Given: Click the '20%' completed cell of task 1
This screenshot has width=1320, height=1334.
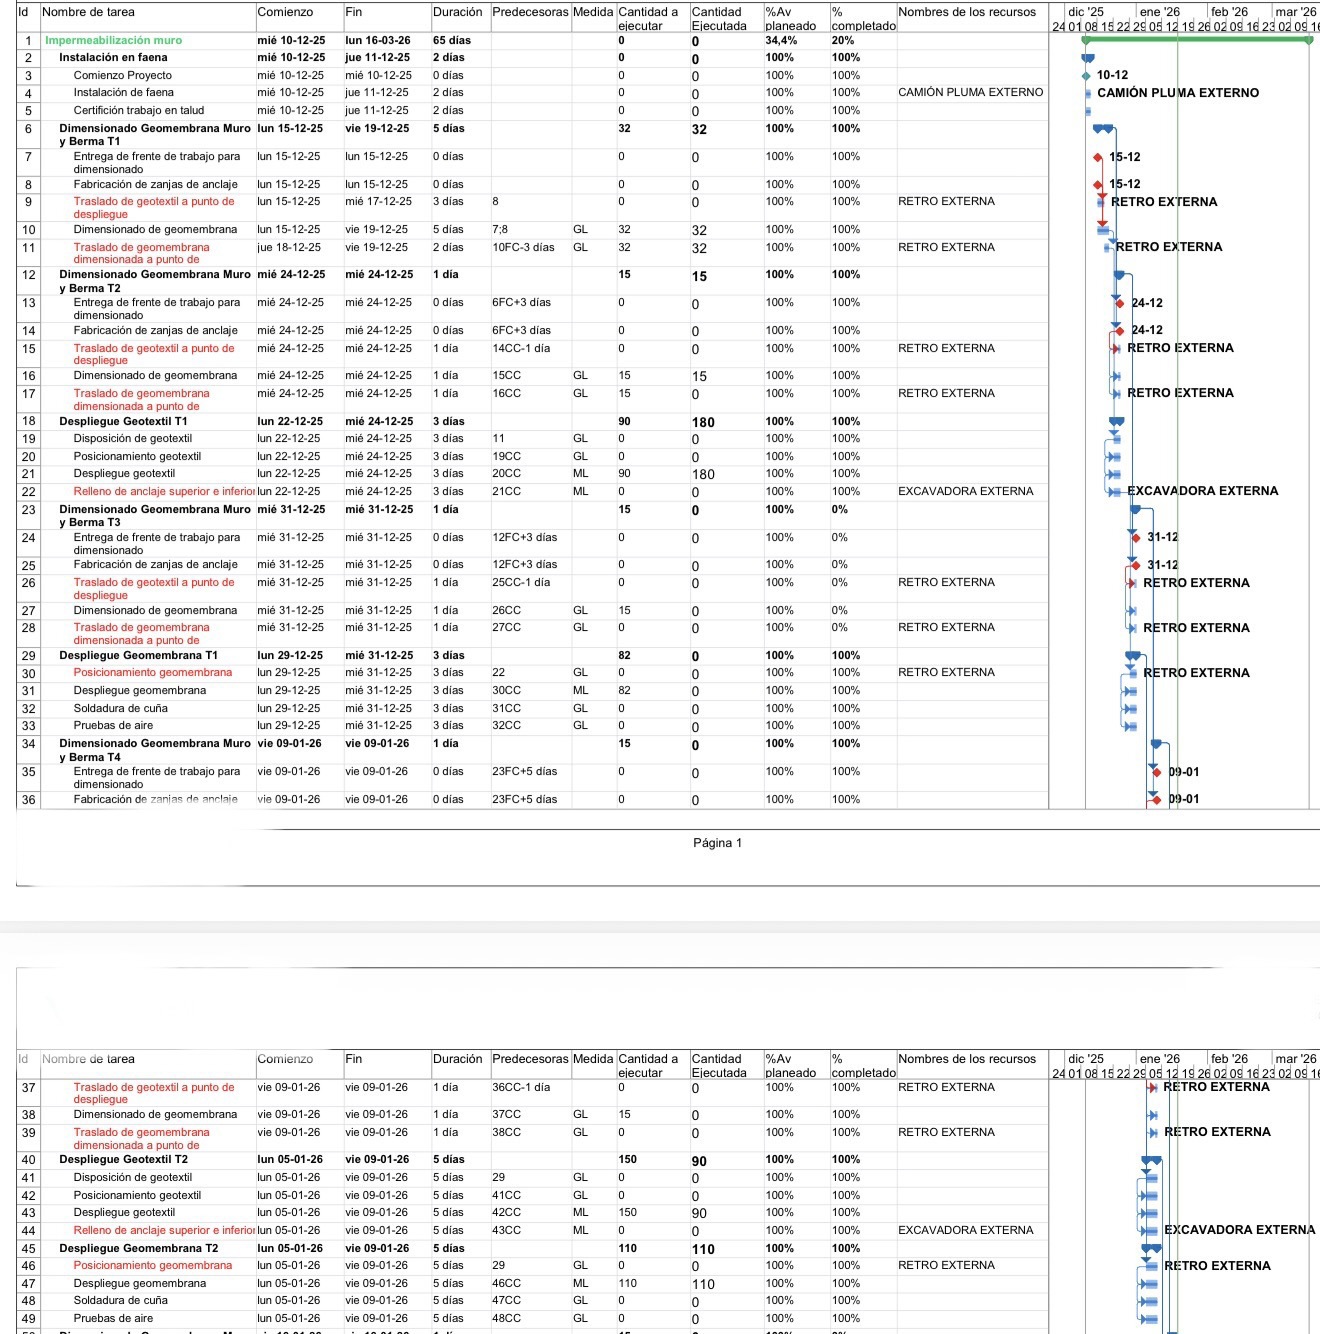Looking at the screenshot, I should click(843, 41).
